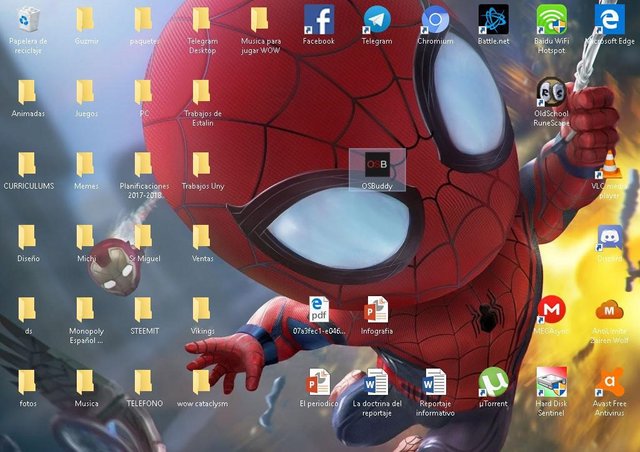Select the MEGAsync icon

[551, 310]
